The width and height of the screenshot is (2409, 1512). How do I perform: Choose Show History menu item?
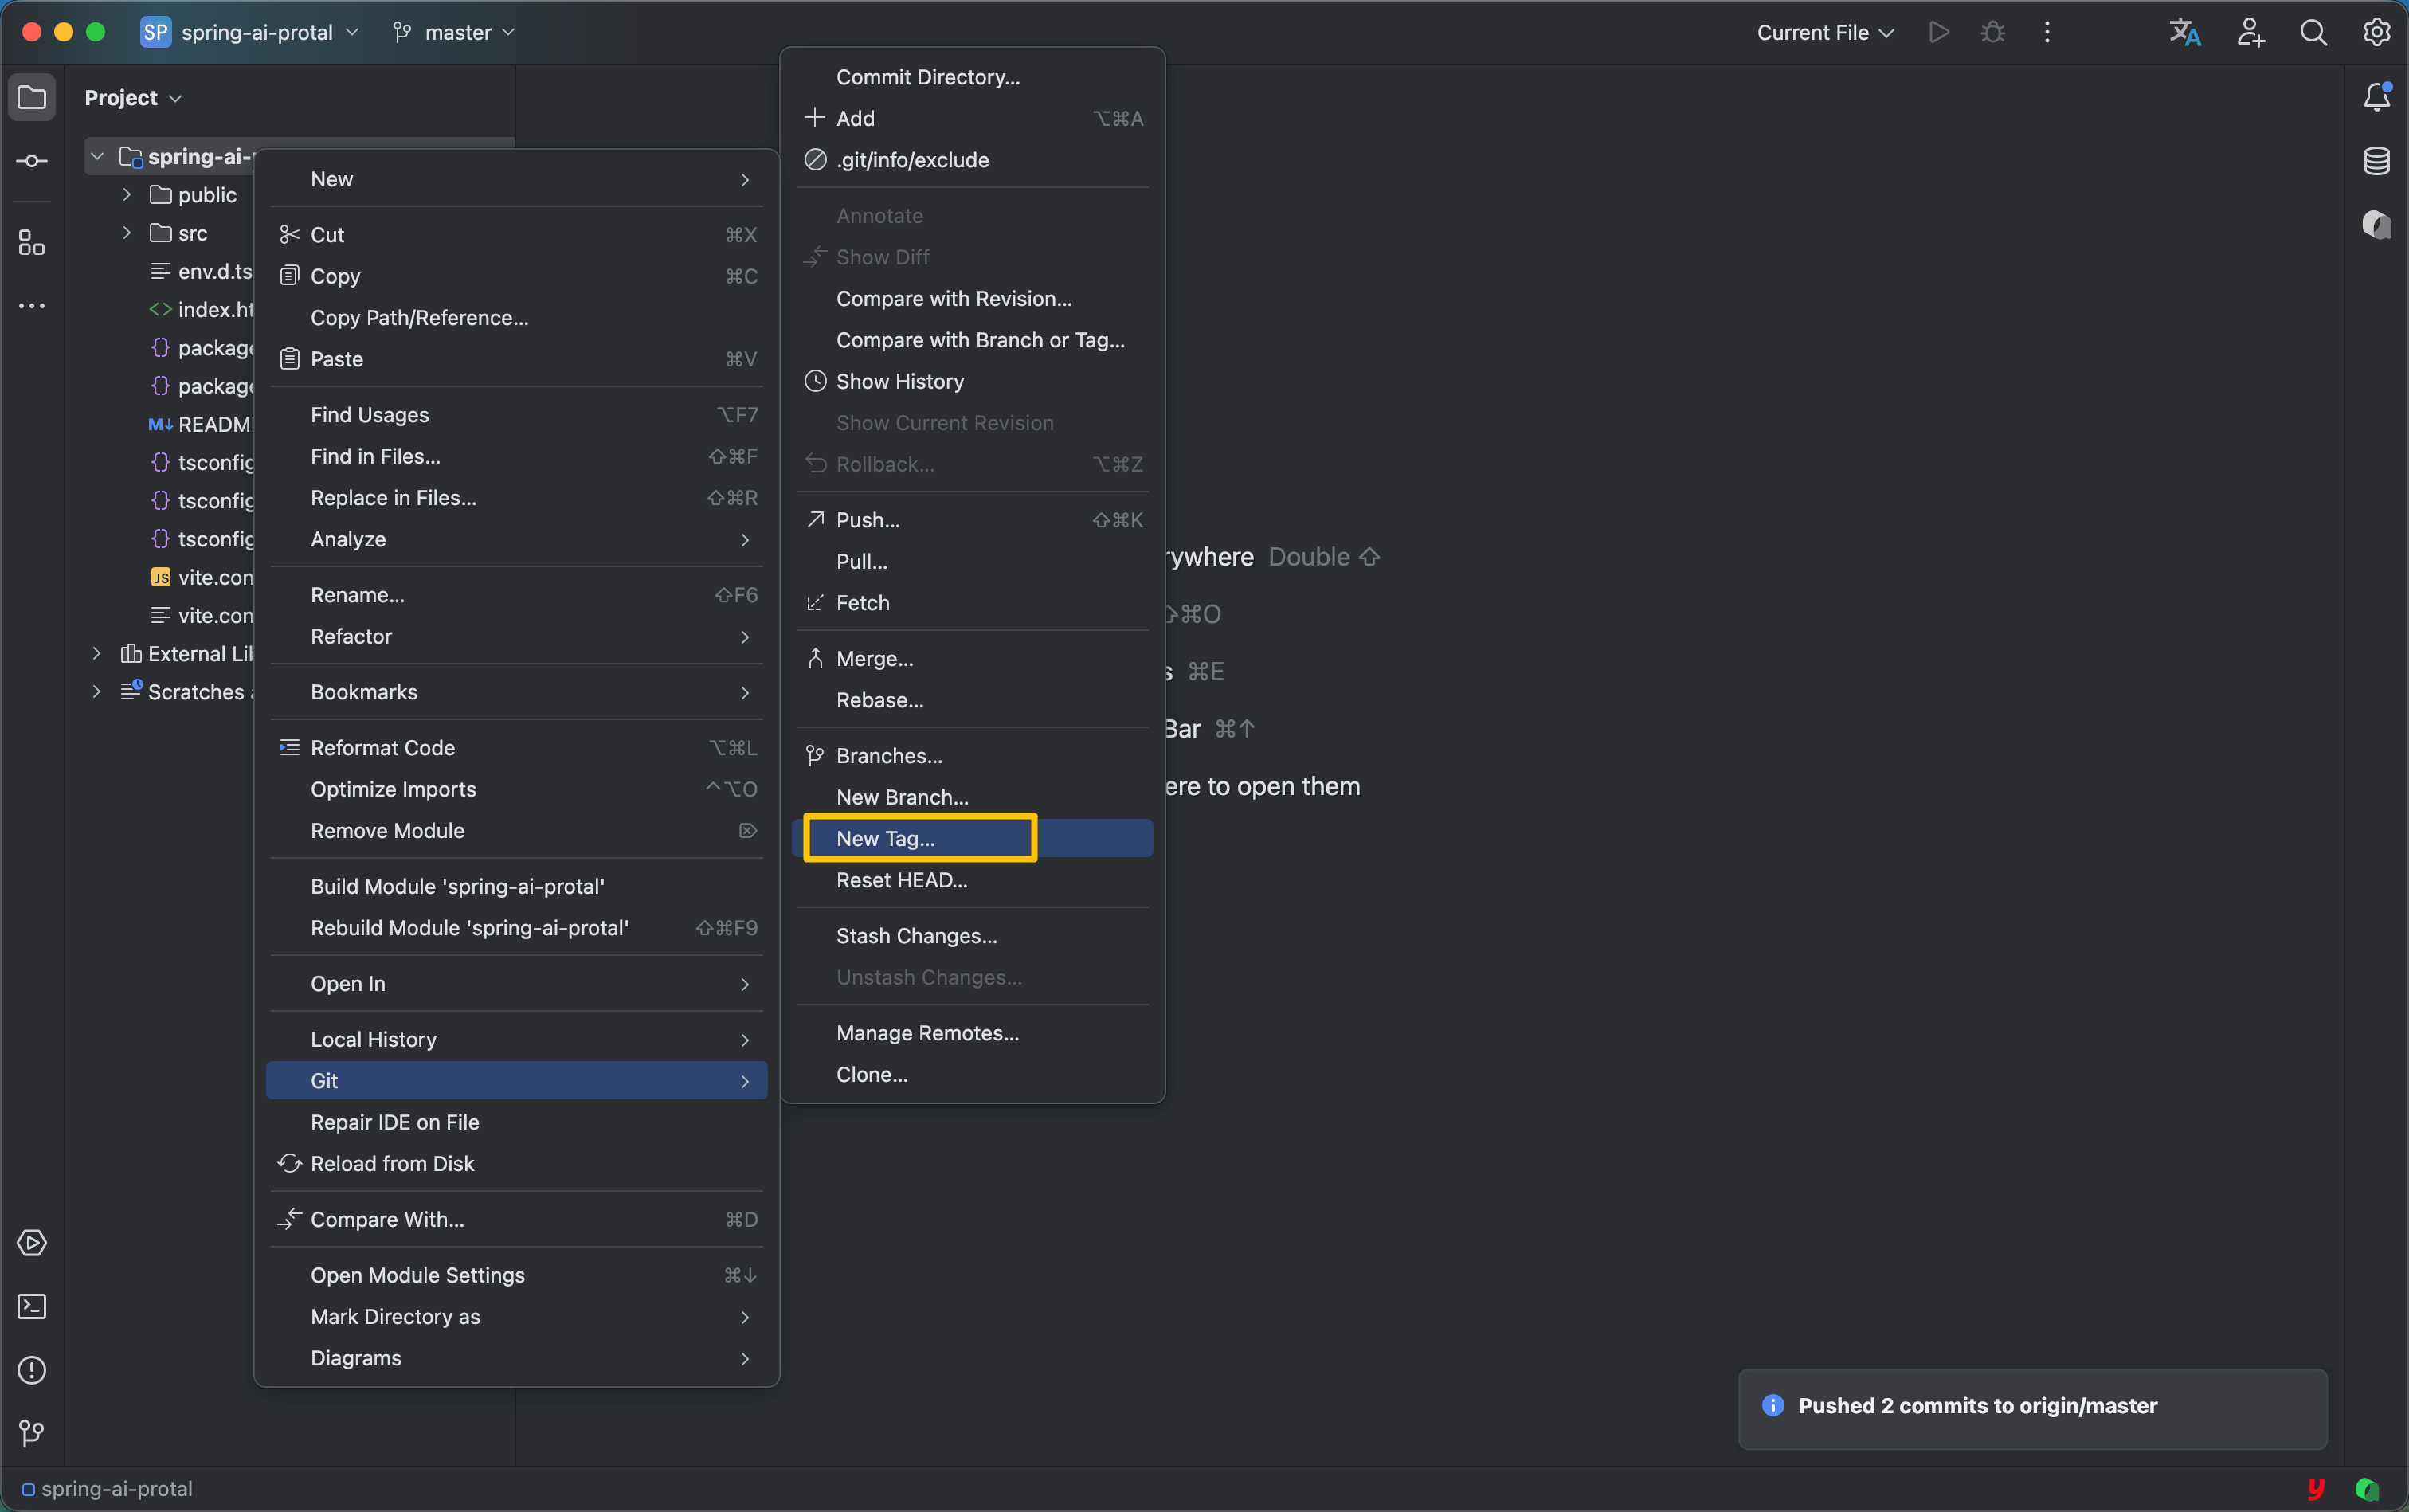(x=899, y=381)
